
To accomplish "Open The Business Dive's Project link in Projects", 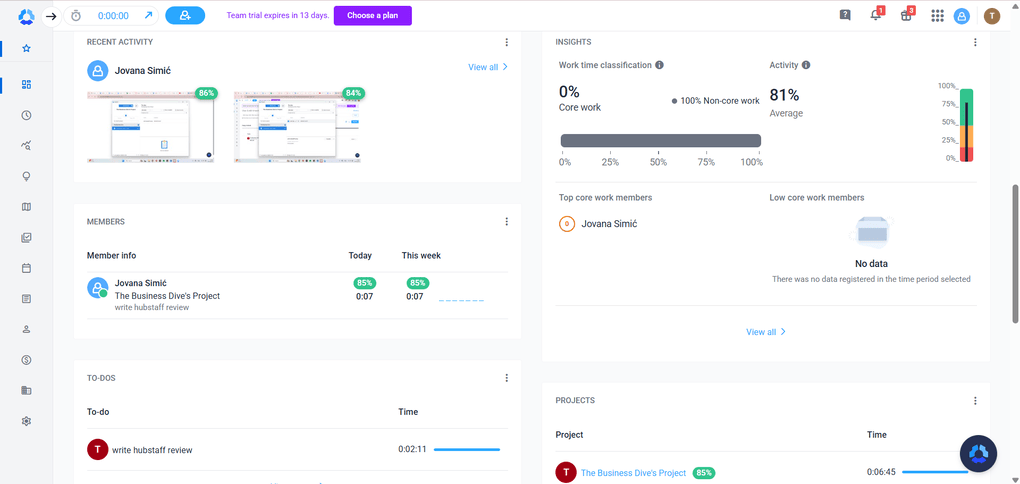I will [633, 473].
